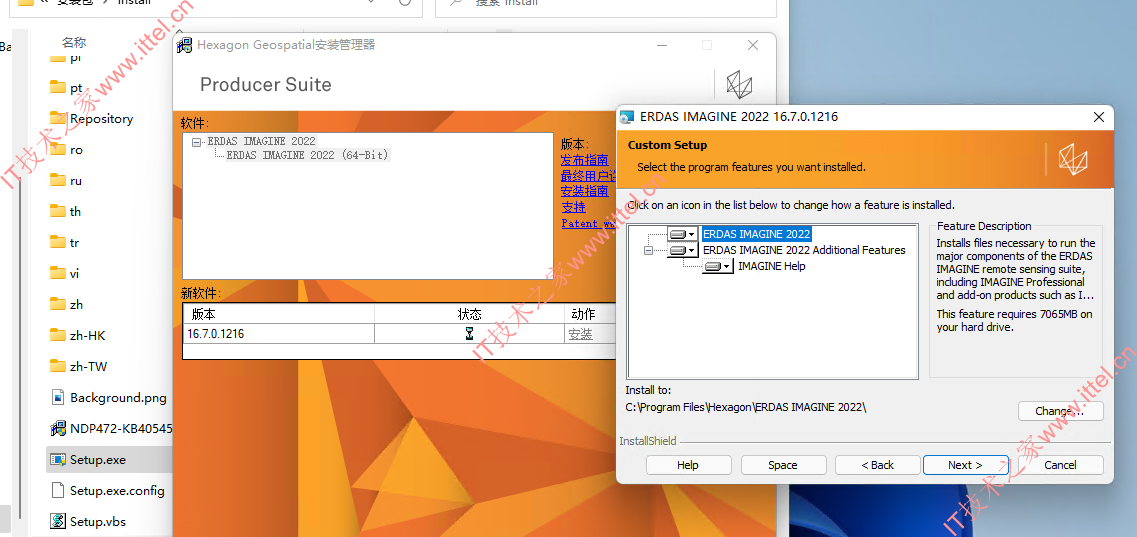Select IMAGINE Help feature row
Viewport: 1137px width, 537px height.
(x=772, y=266)
